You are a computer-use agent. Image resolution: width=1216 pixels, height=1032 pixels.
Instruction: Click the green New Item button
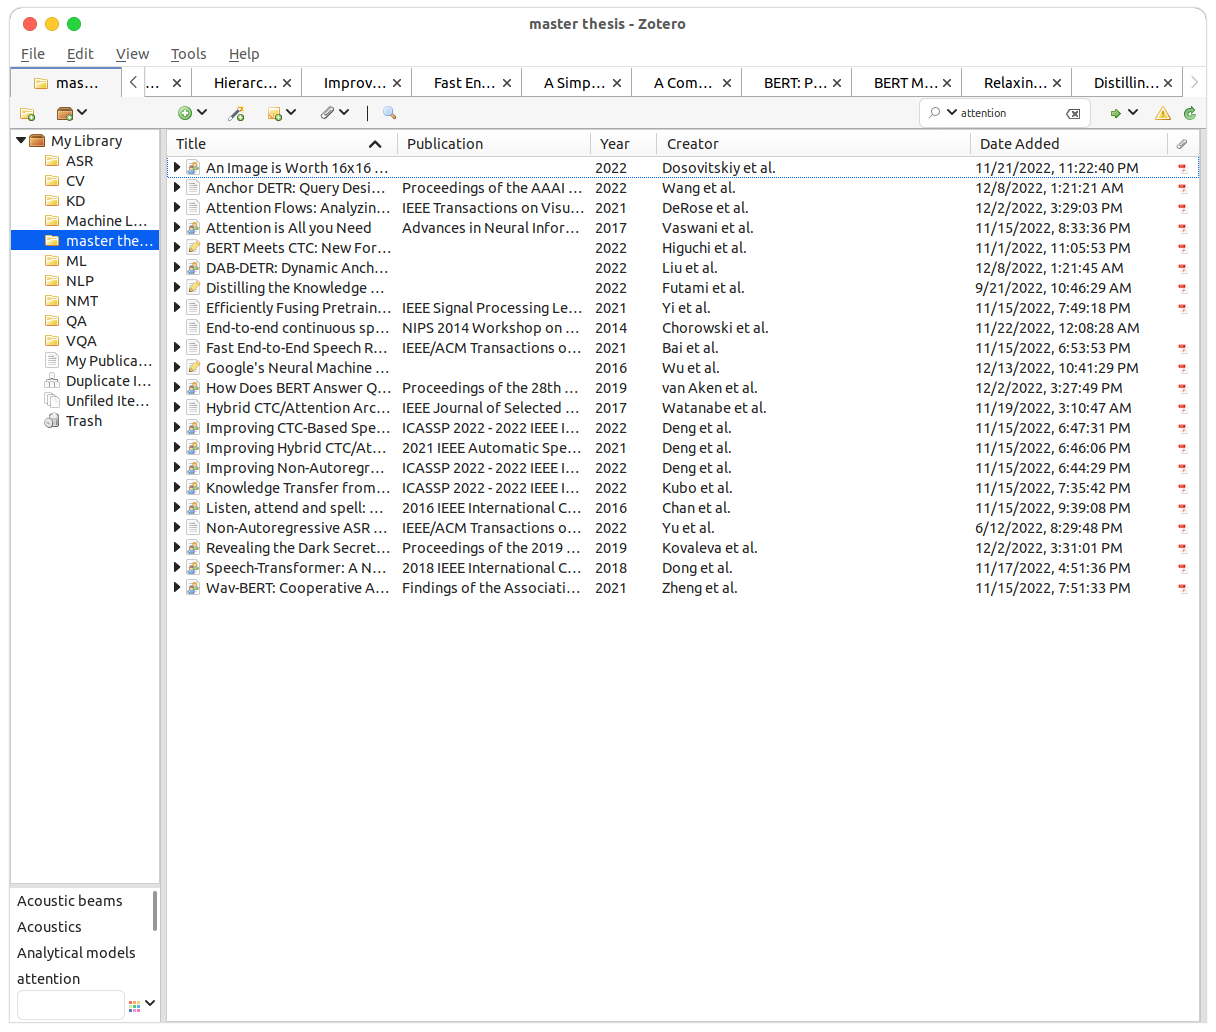point(185,113)
